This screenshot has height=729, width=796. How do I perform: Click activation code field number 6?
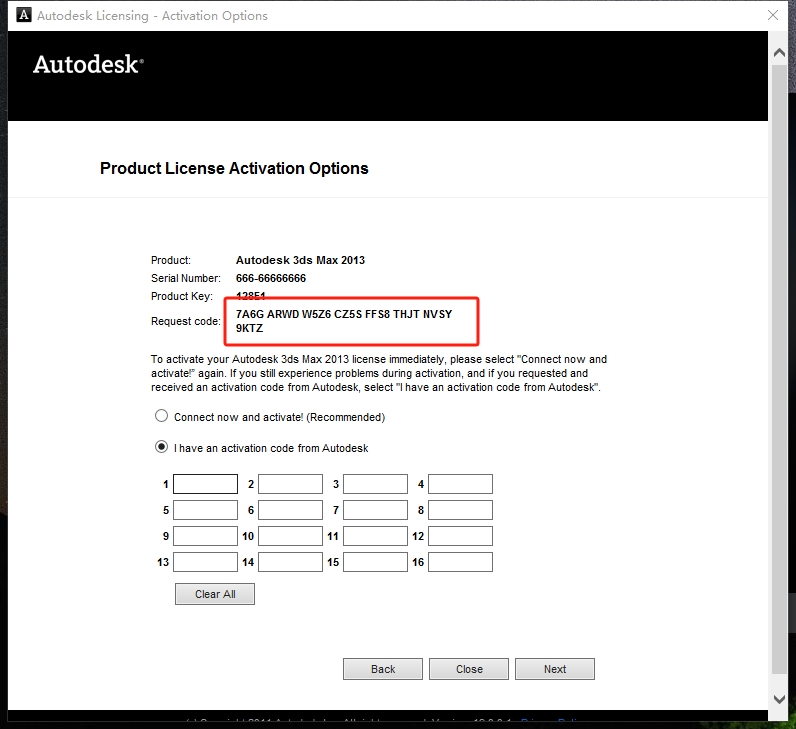coord(290,511)
